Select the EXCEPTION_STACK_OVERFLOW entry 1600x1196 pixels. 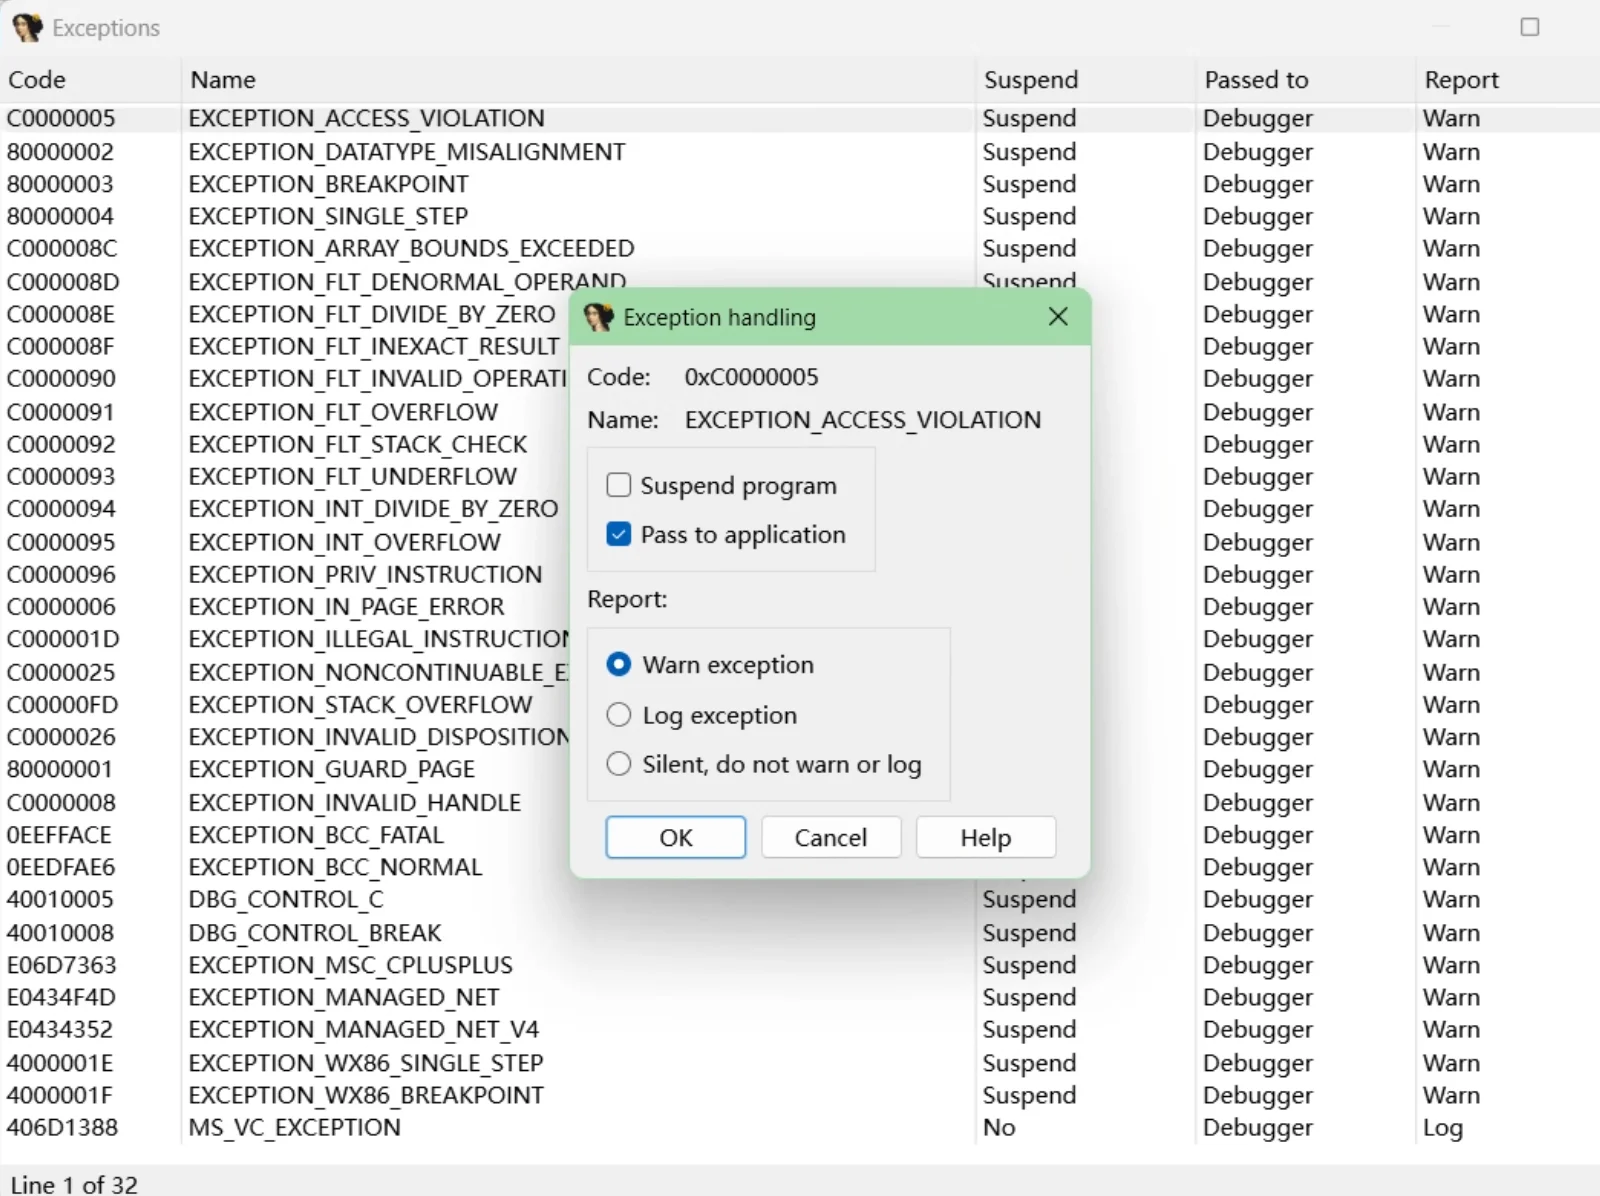point(360,705)
